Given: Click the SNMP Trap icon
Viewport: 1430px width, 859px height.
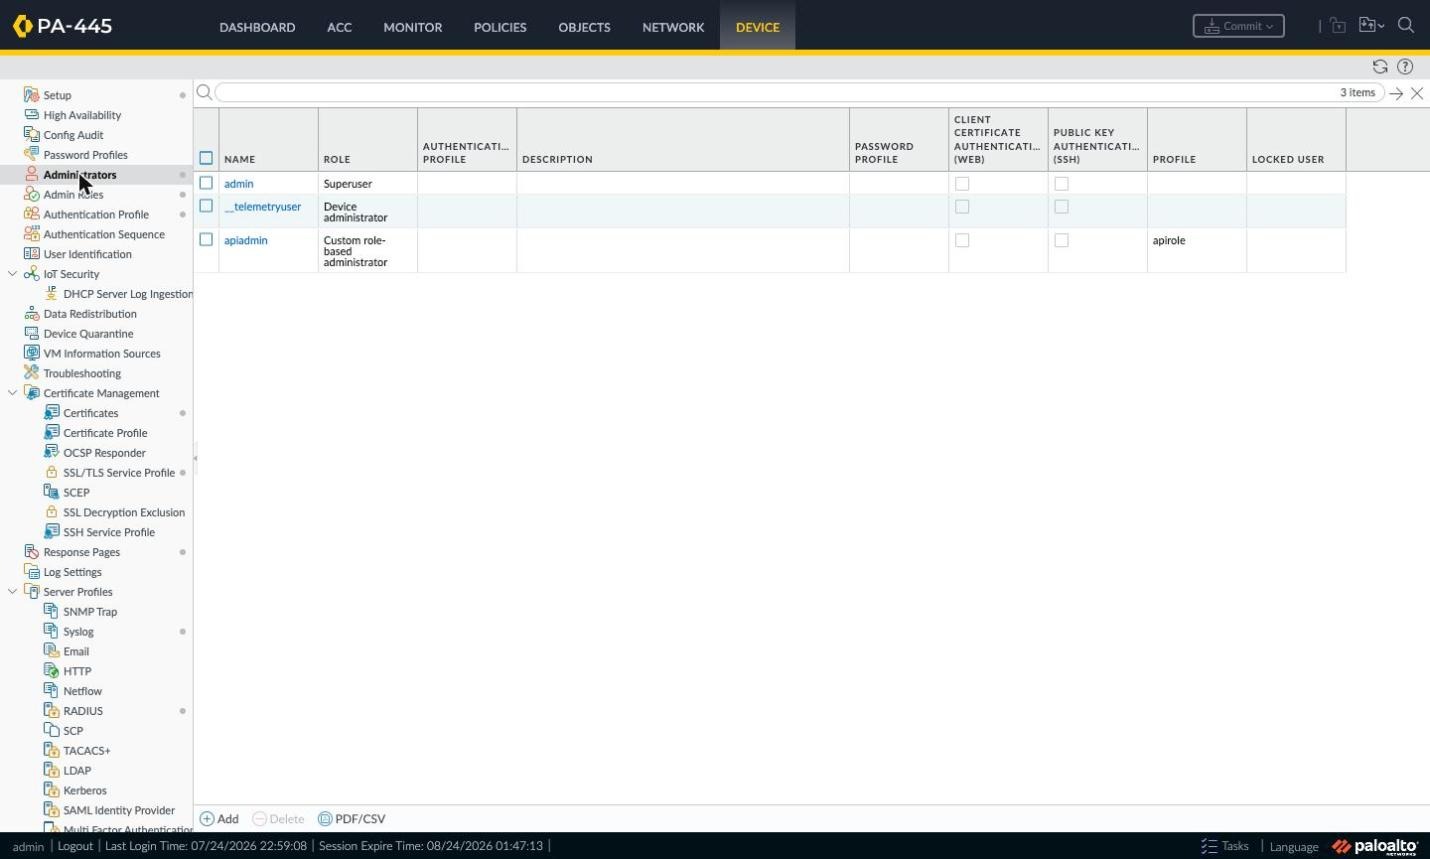Looking at the screenshot, I should pos(51,611).
